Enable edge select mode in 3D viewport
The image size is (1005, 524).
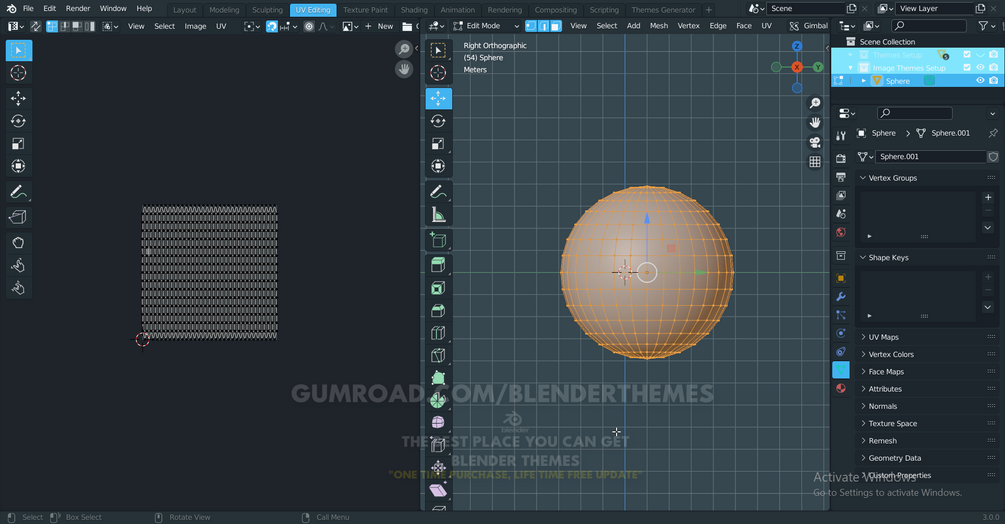point(544,26)
